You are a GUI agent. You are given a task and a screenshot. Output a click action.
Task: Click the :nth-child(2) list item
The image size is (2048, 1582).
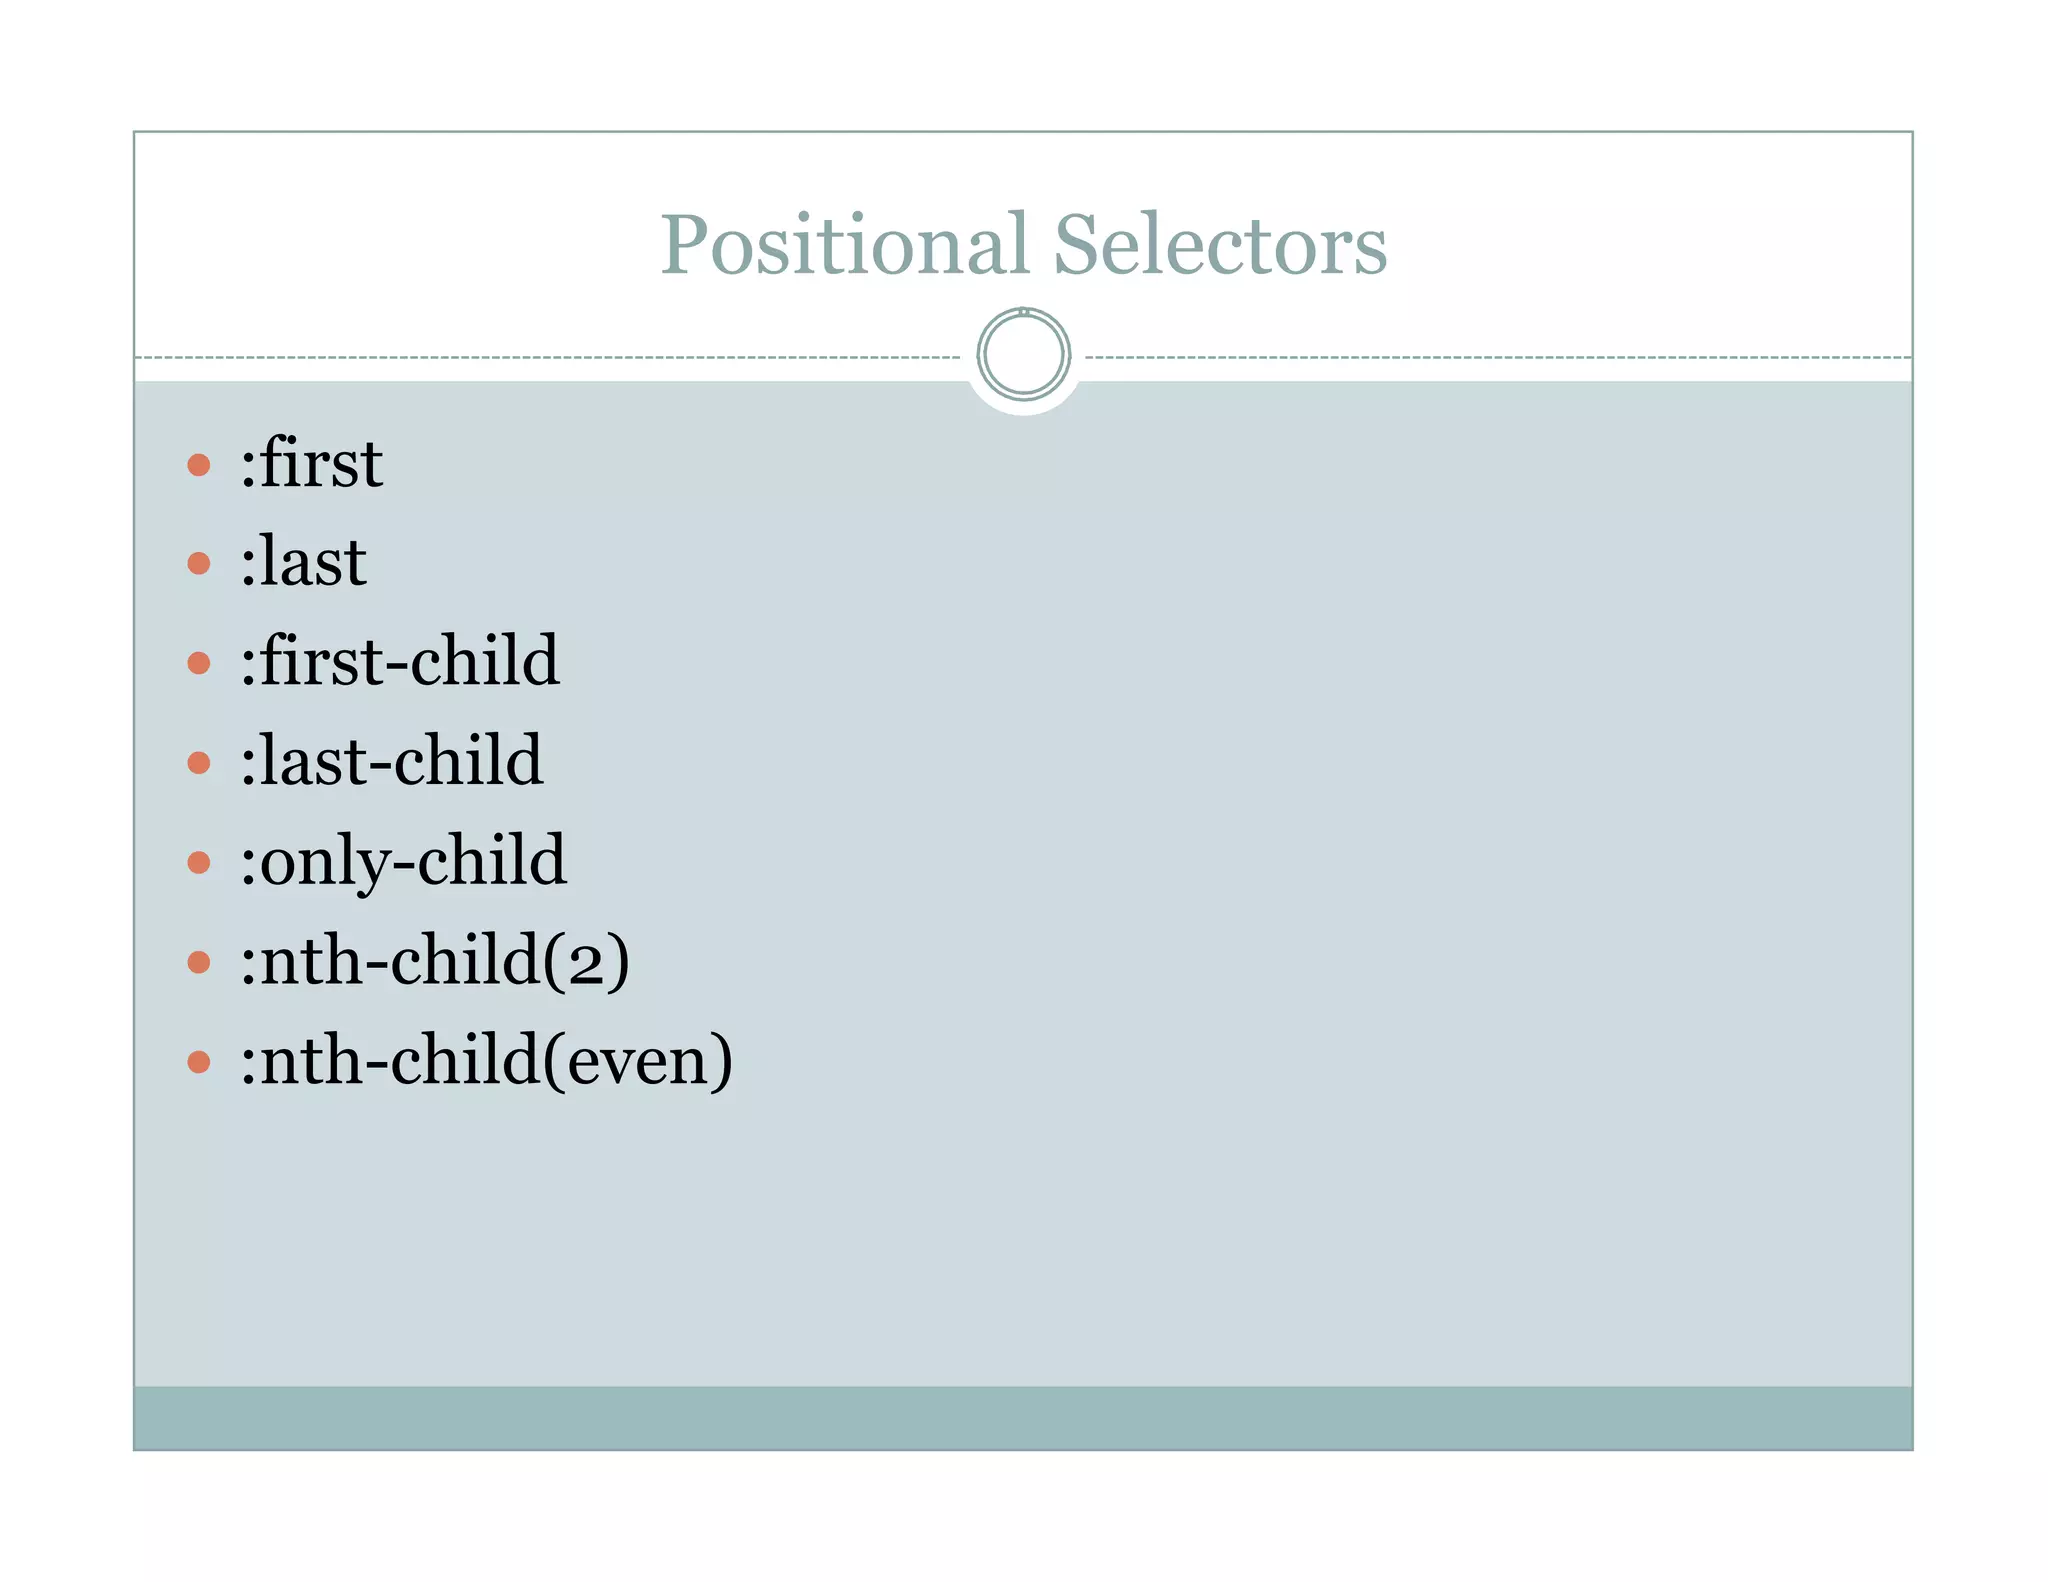(435, 961)
